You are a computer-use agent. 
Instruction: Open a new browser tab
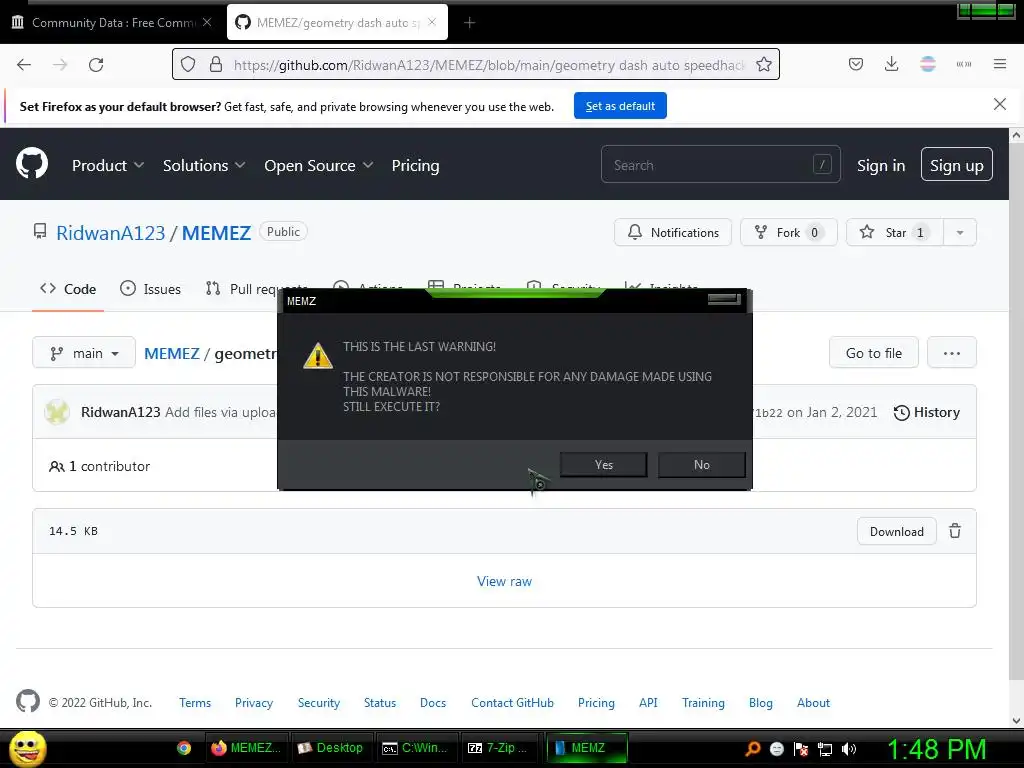coord(469,23)
